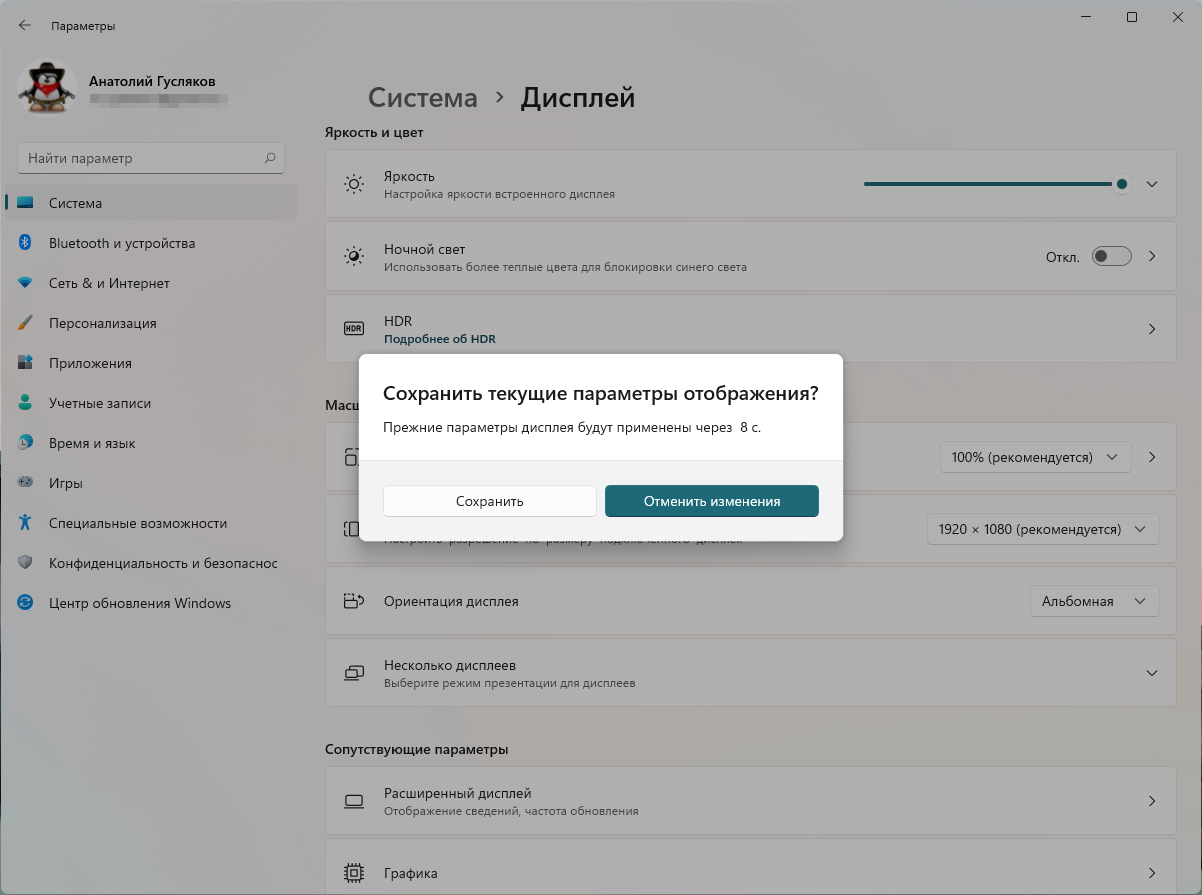Click the Сохранить button in dialog
This screenshot has width=1202, height=895.
pos(489,501)
